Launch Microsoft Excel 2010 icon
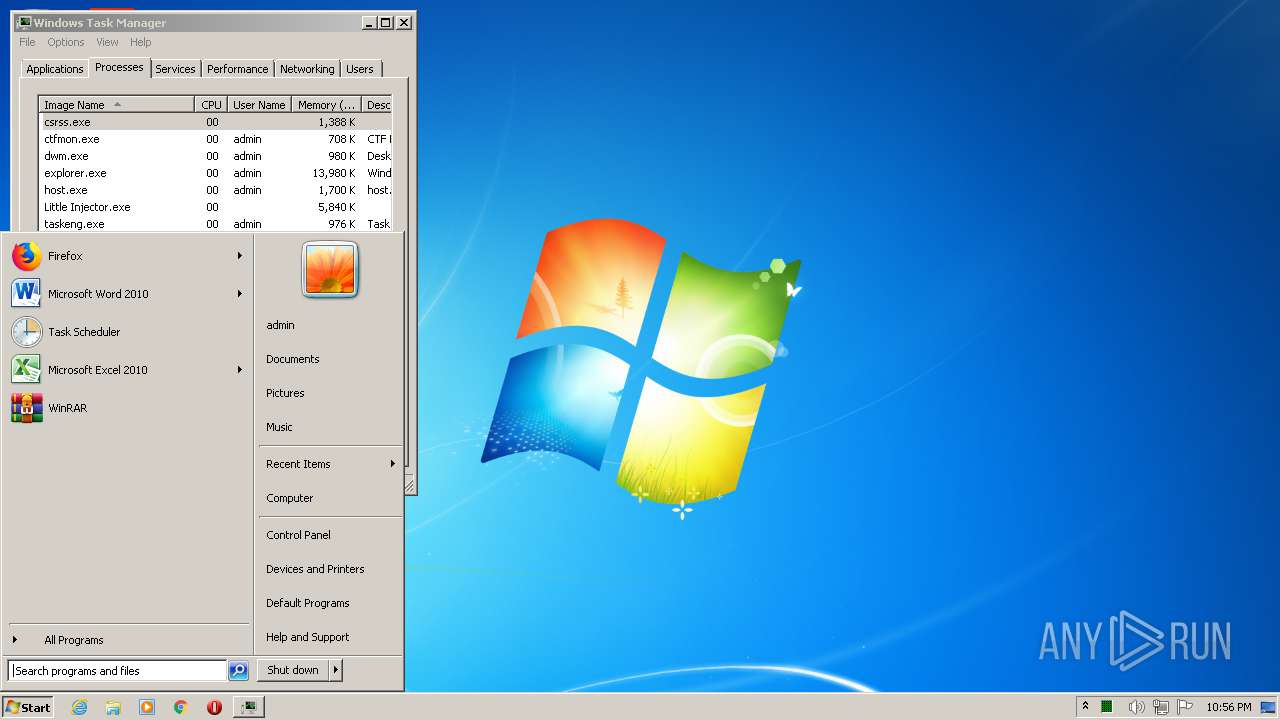The image size is (1280, 720). [26, 370]
